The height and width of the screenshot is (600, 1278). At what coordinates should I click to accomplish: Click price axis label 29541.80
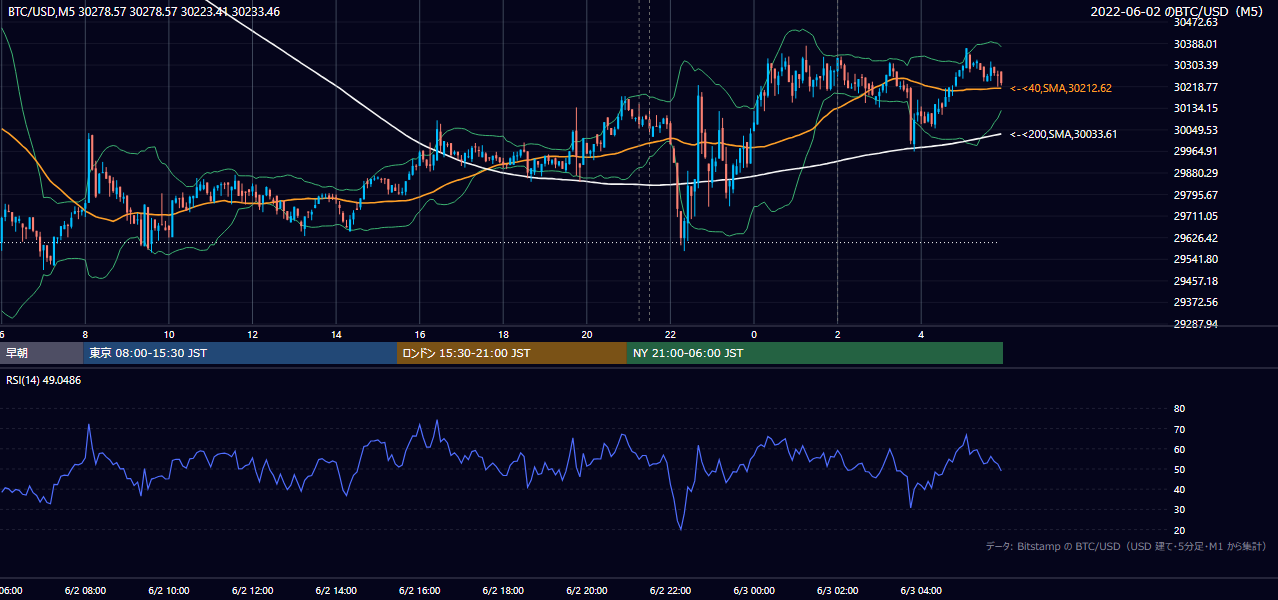click(x=1195, y=259)
